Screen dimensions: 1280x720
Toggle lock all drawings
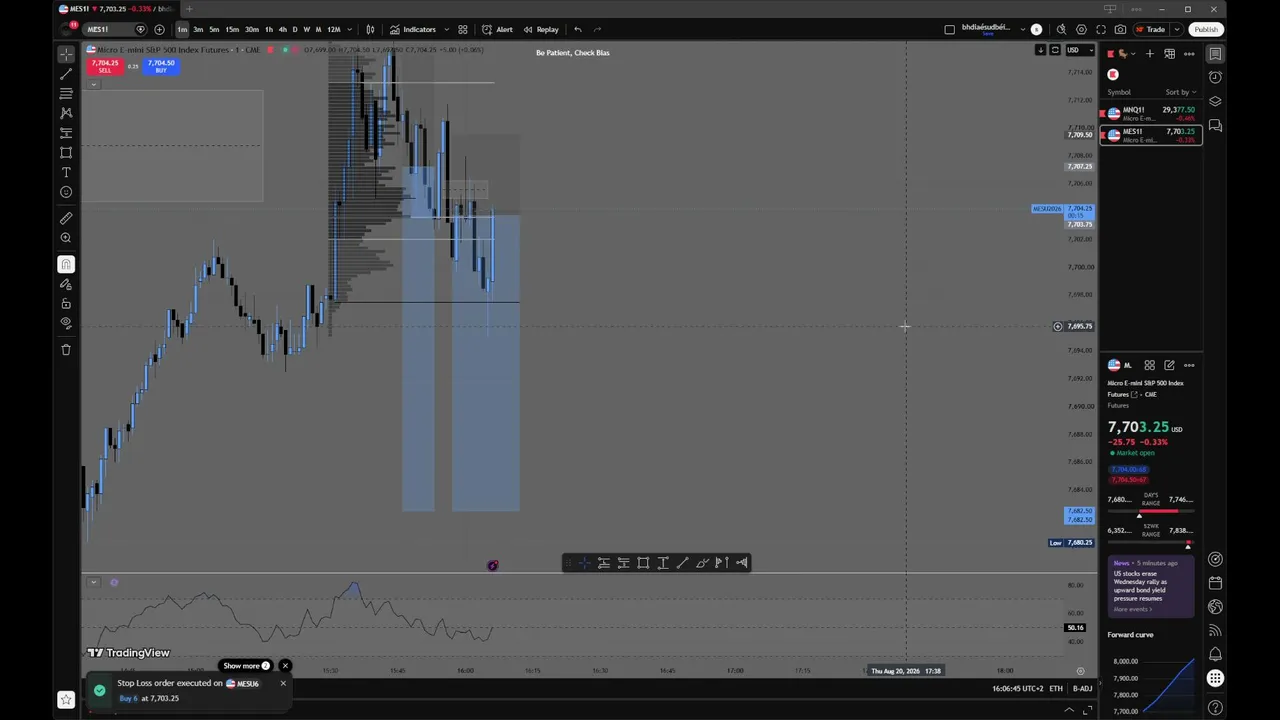coord(66,303)
